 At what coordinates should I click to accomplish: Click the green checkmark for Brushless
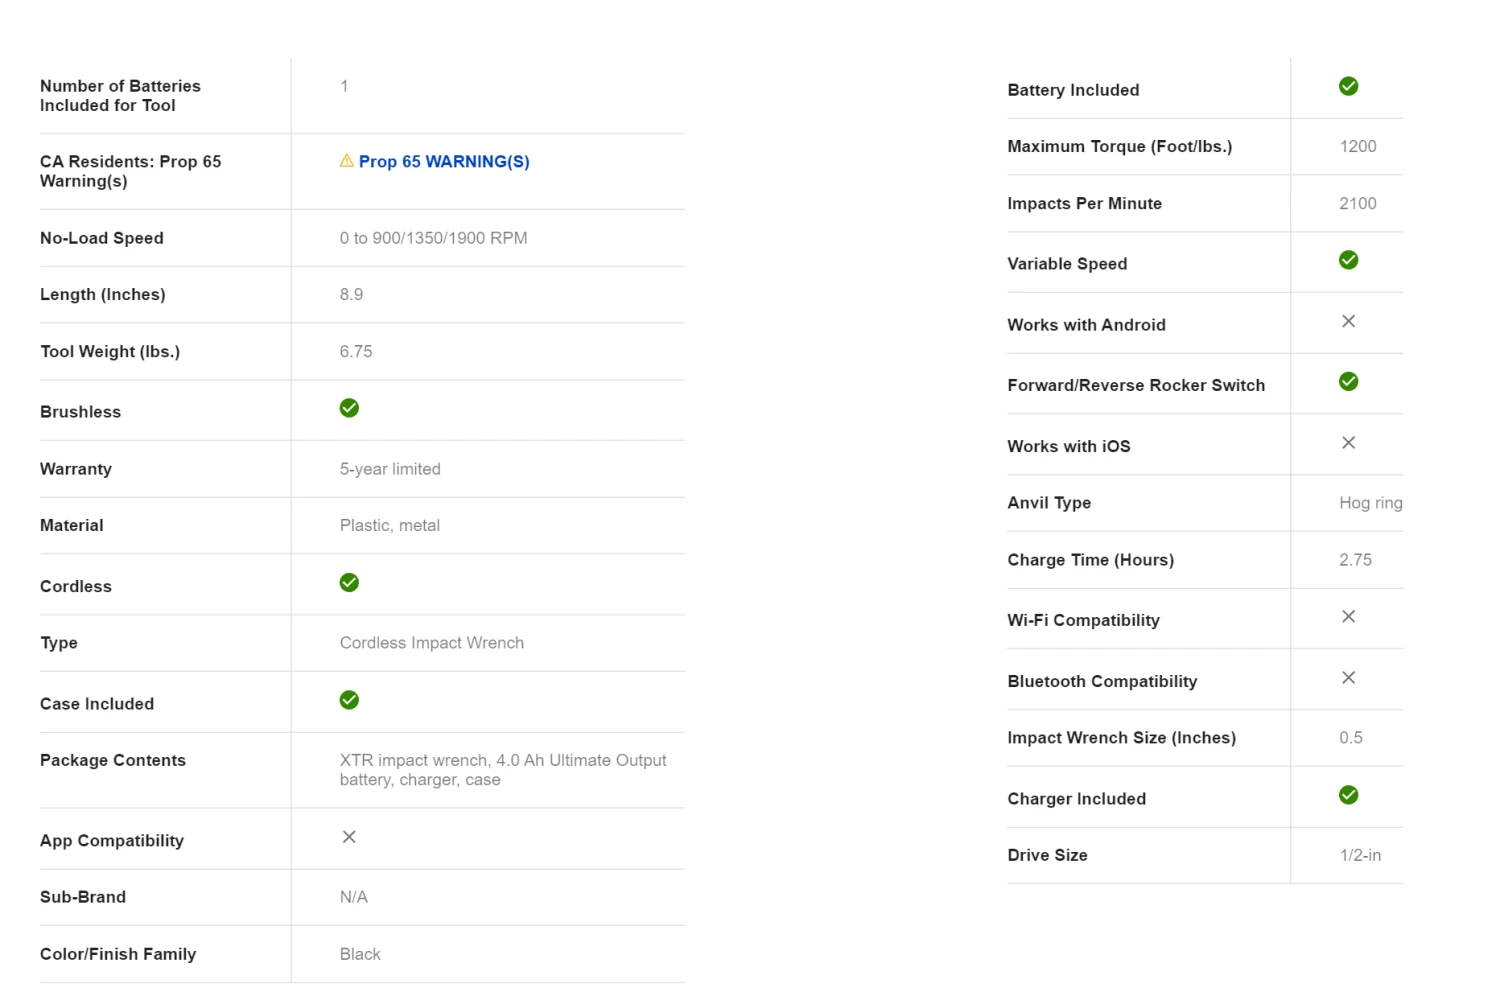tap(349, 408)
